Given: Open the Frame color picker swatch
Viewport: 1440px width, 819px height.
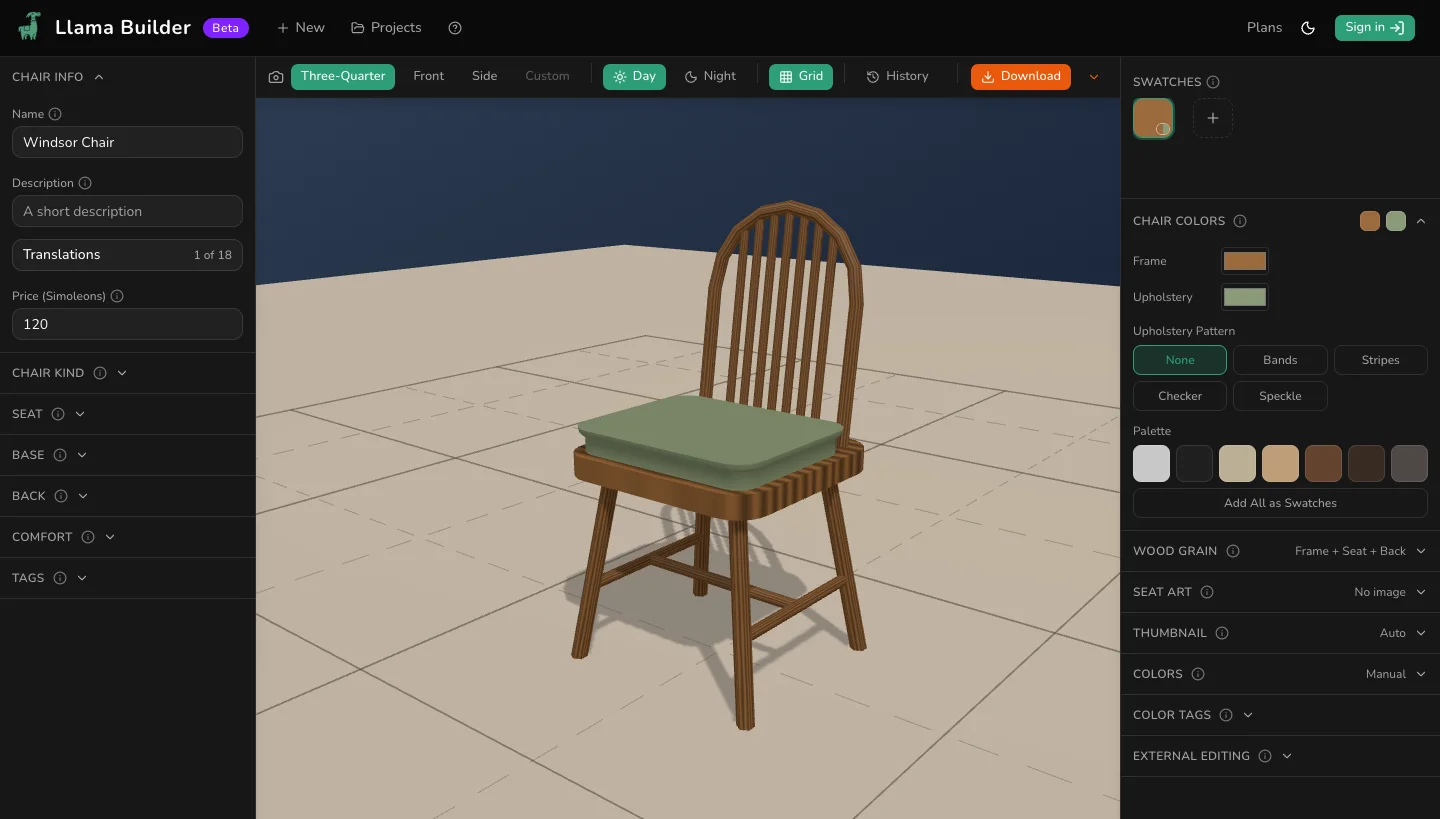Looking at the screenshot, I should click(1245, 261).
